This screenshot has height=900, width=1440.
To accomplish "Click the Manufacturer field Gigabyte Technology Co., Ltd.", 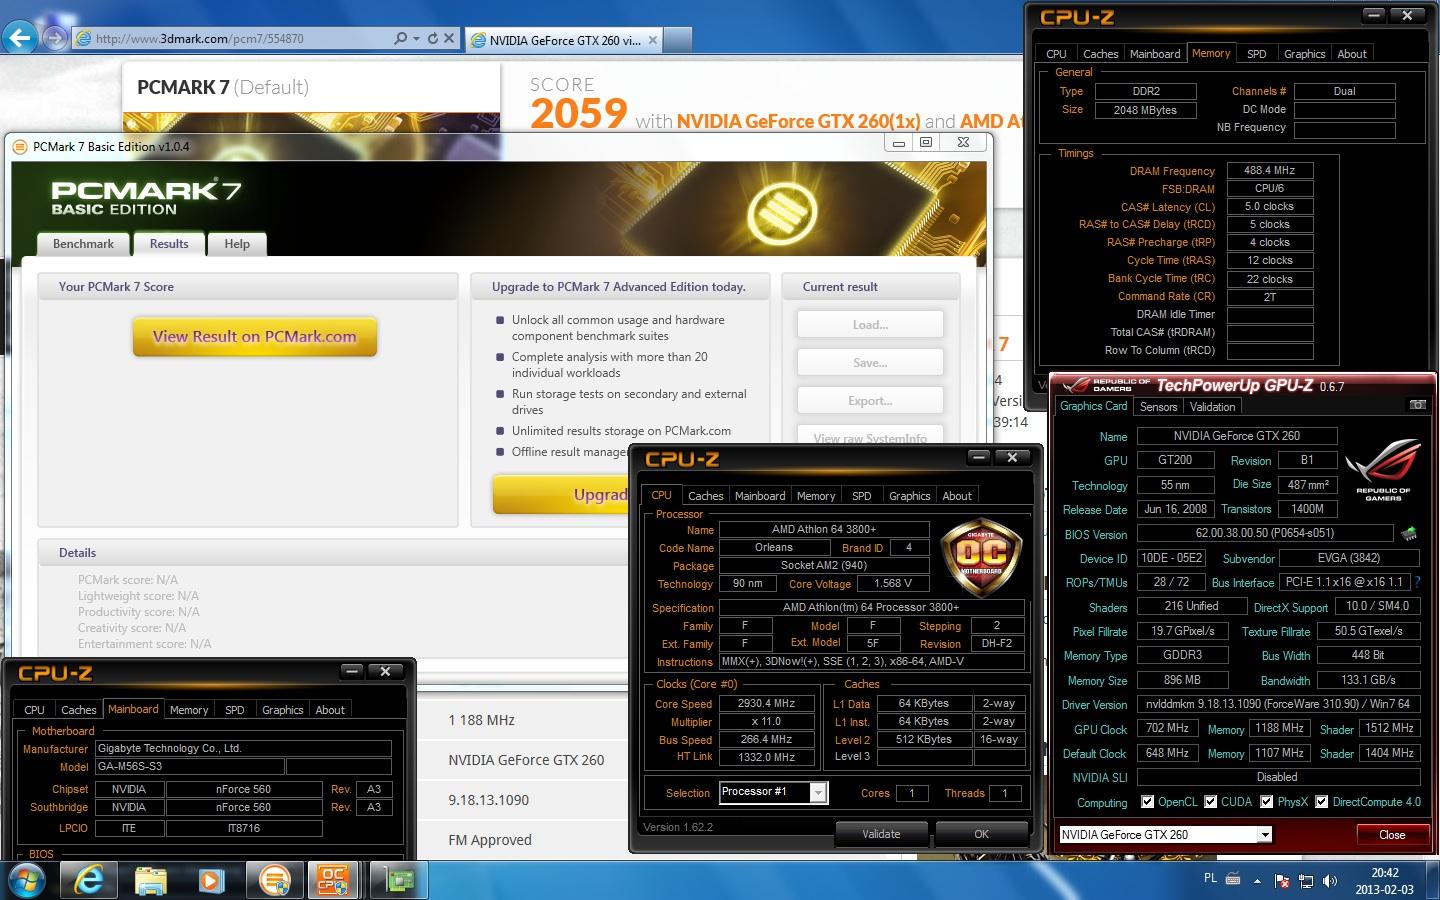I will coord(243,748).
